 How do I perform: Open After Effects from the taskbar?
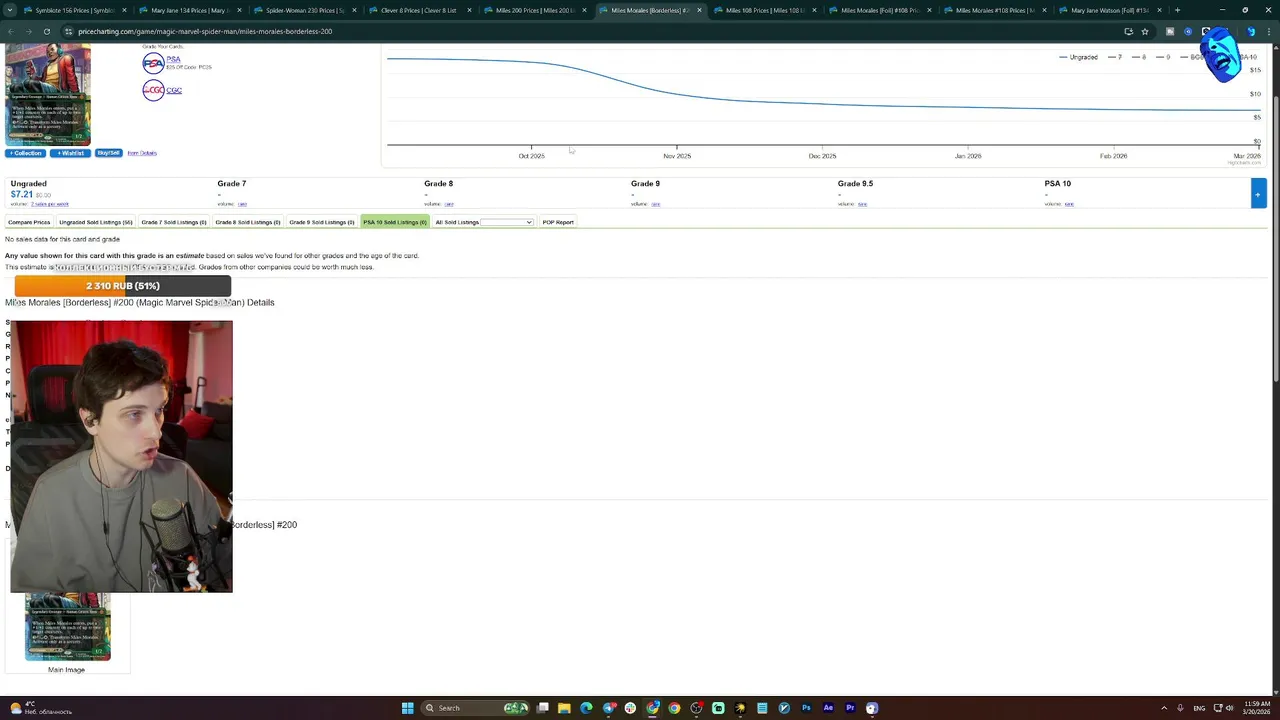[828, 708]
